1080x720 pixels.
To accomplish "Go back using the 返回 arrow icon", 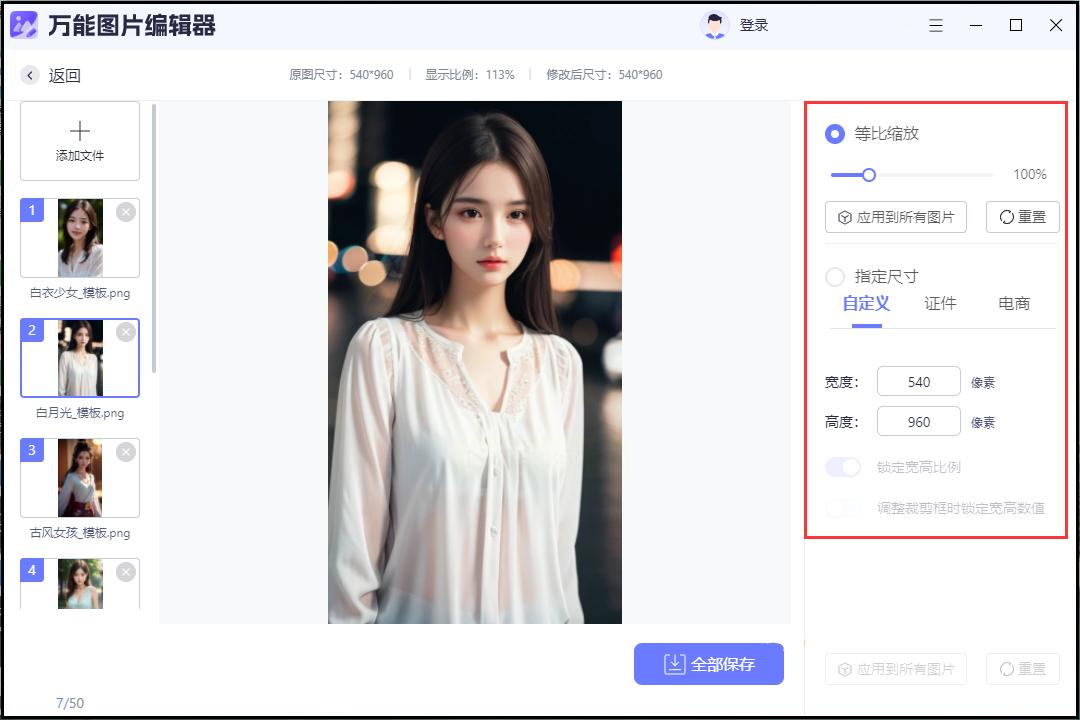I will 30,74.
